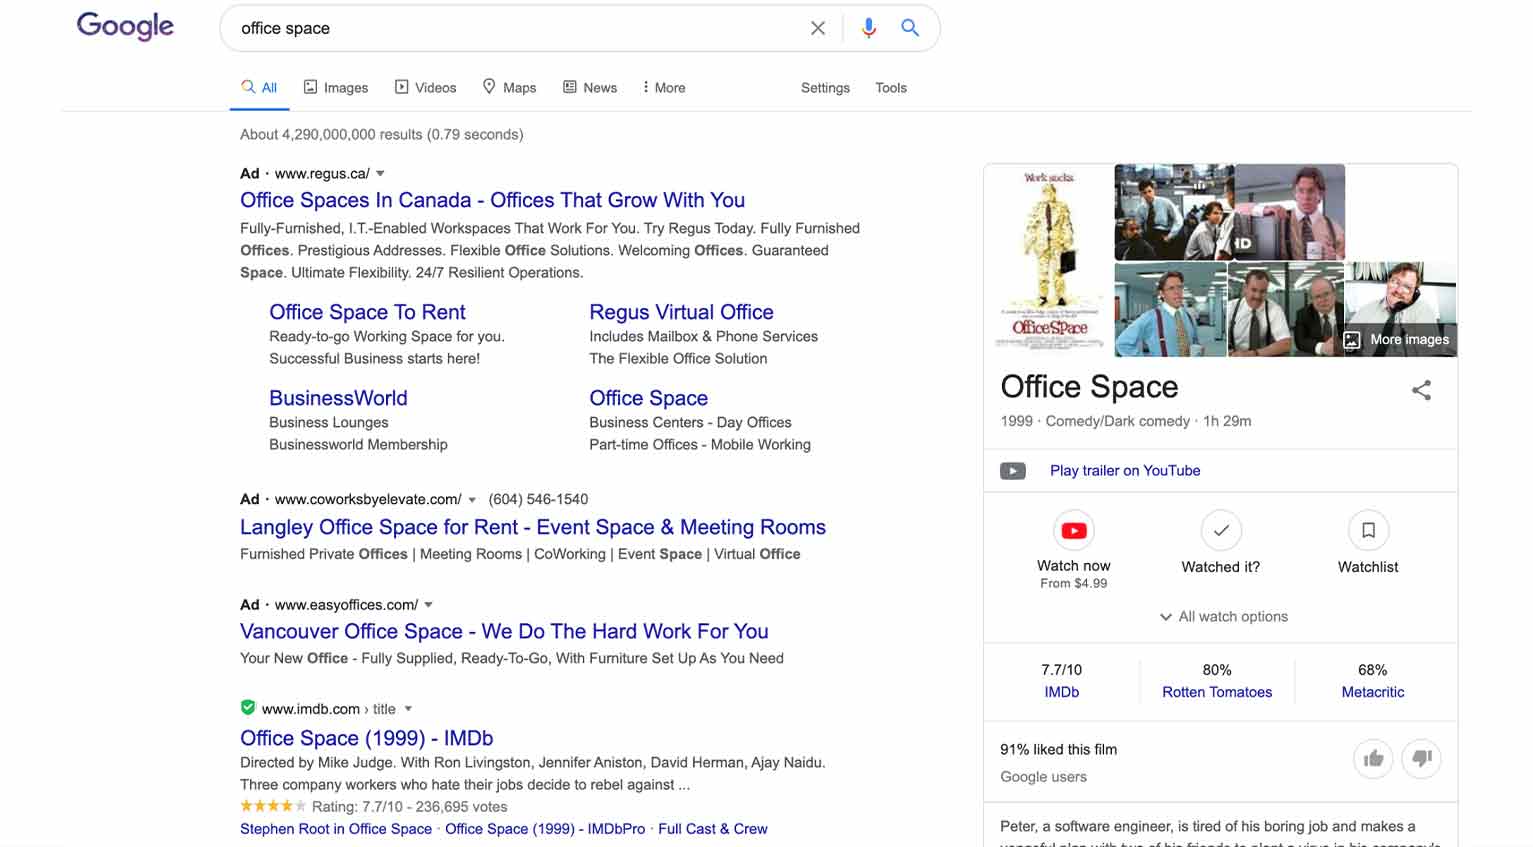Click the red YouTube Watch now icon
Image resolution: width=1533 pixels, height=847 pixels.
[1074, 531]
